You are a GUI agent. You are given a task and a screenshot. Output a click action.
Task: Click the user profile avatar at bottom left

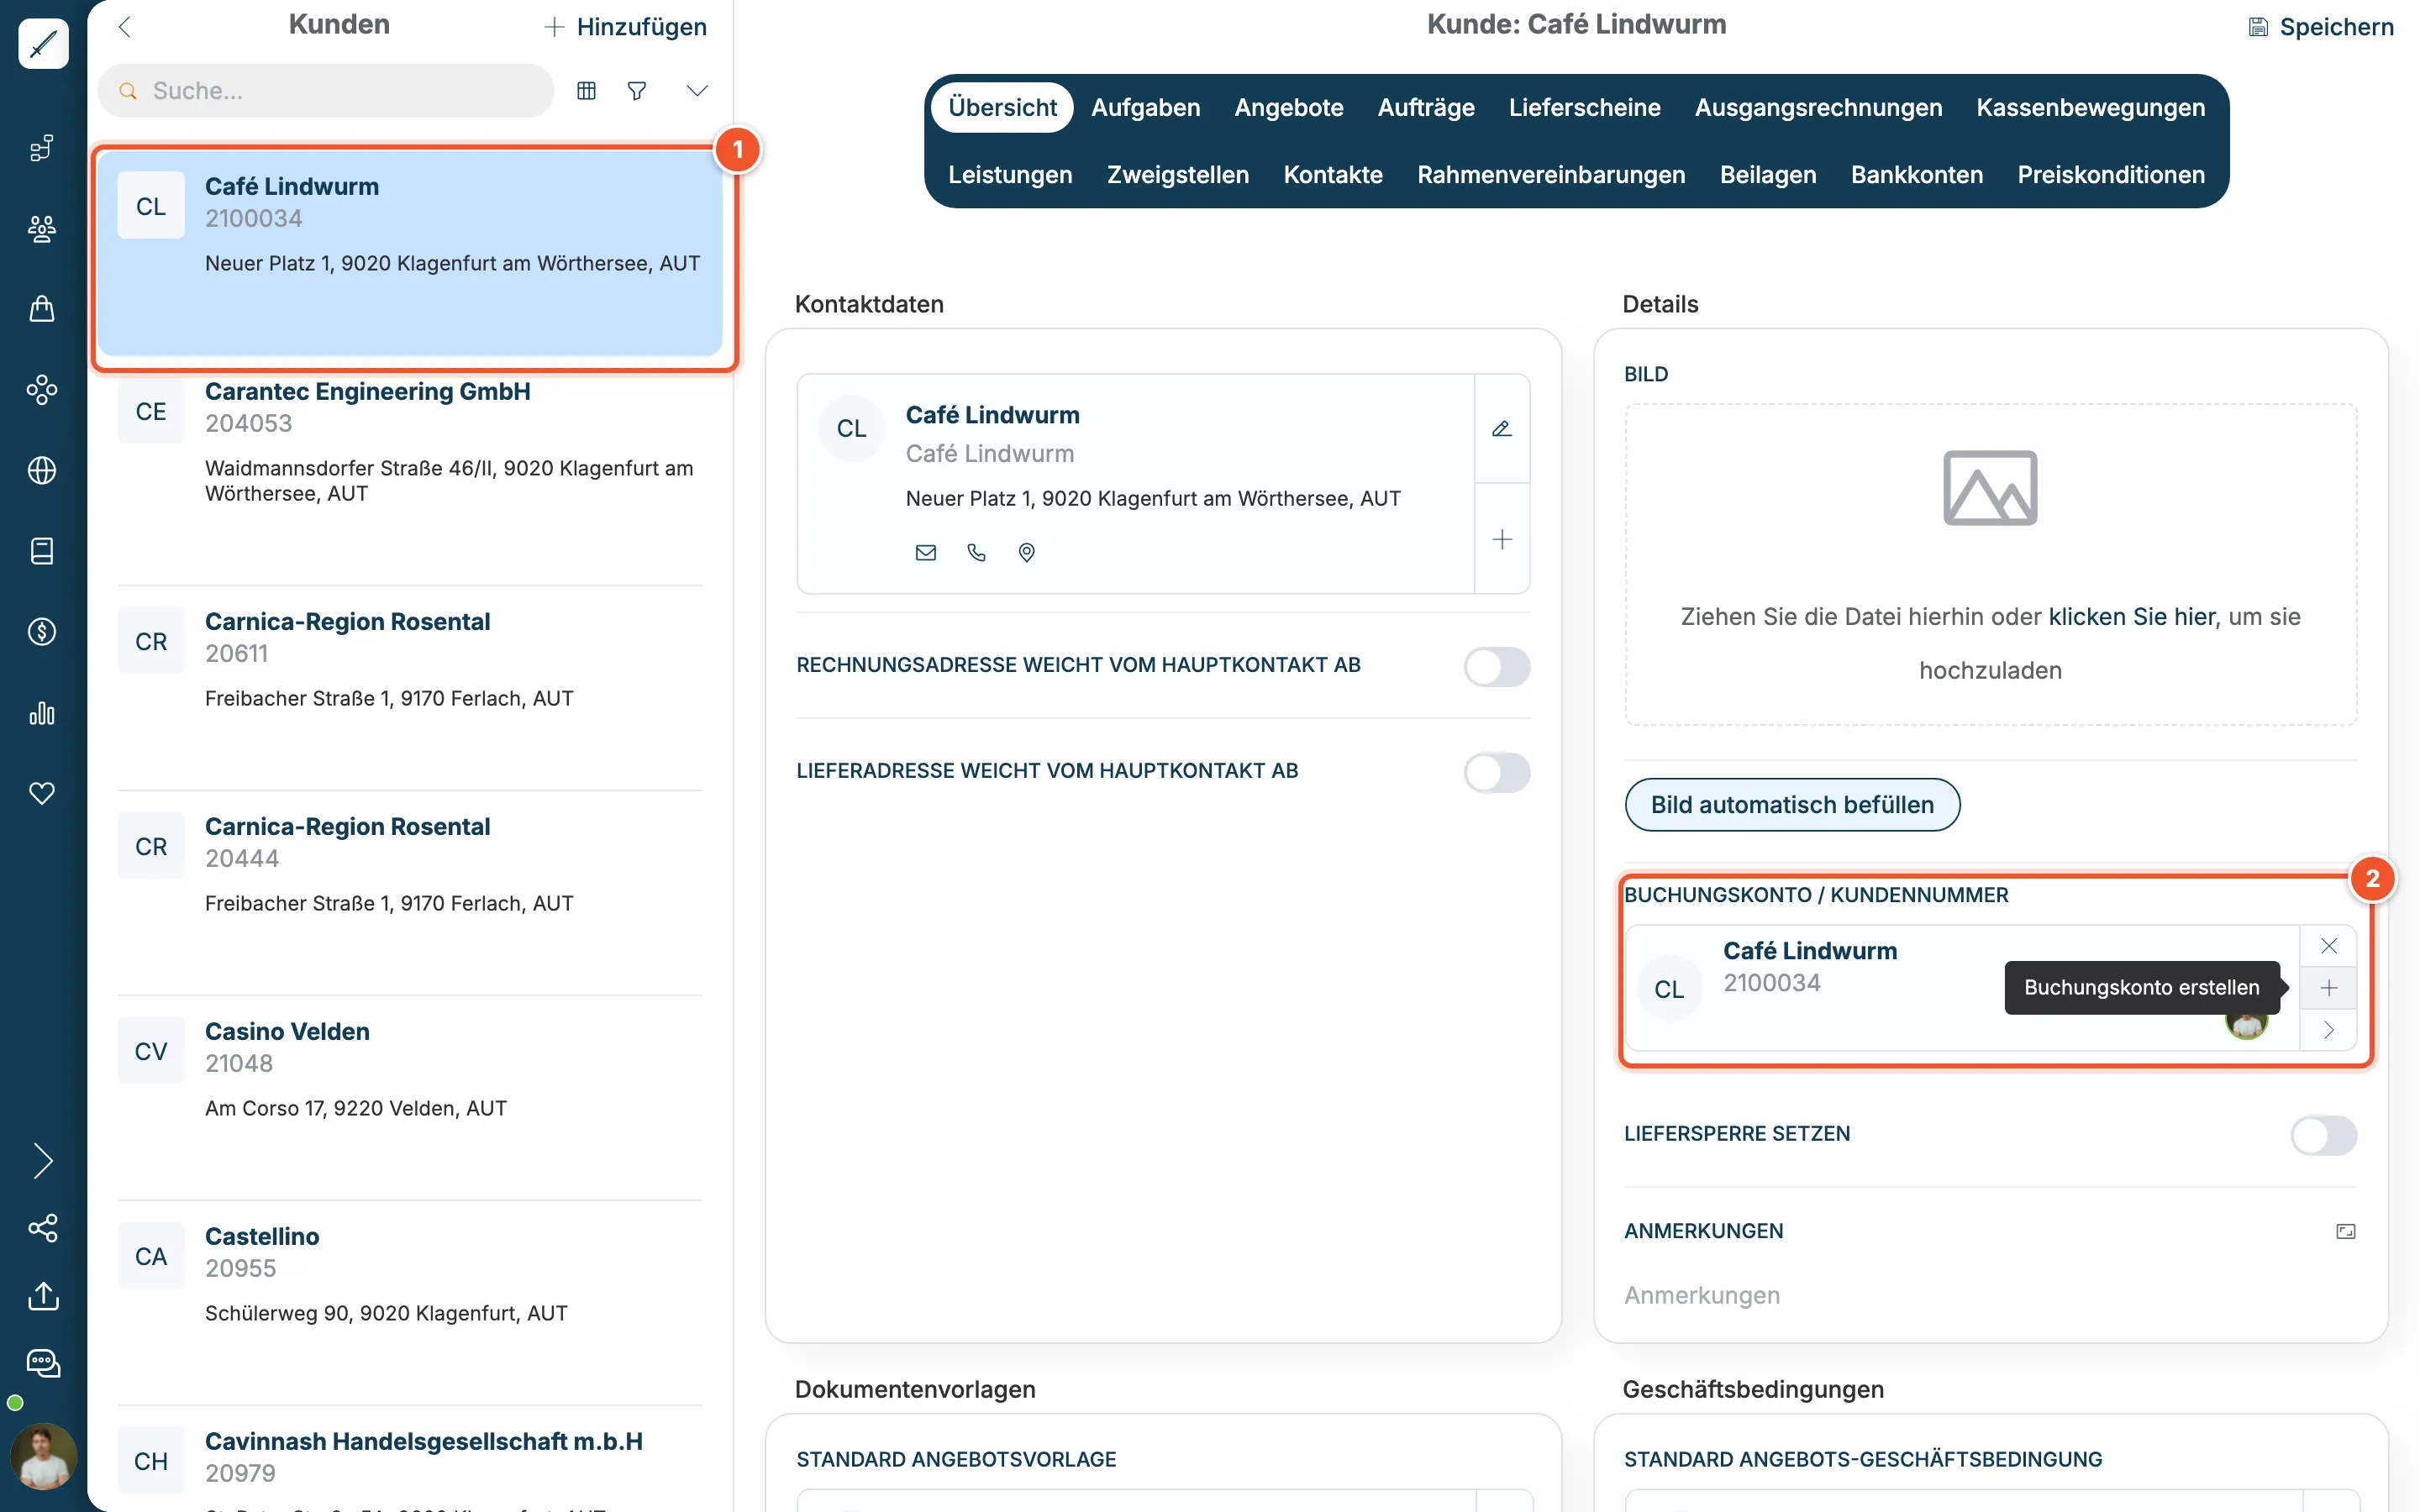(x=43, y=1456)
